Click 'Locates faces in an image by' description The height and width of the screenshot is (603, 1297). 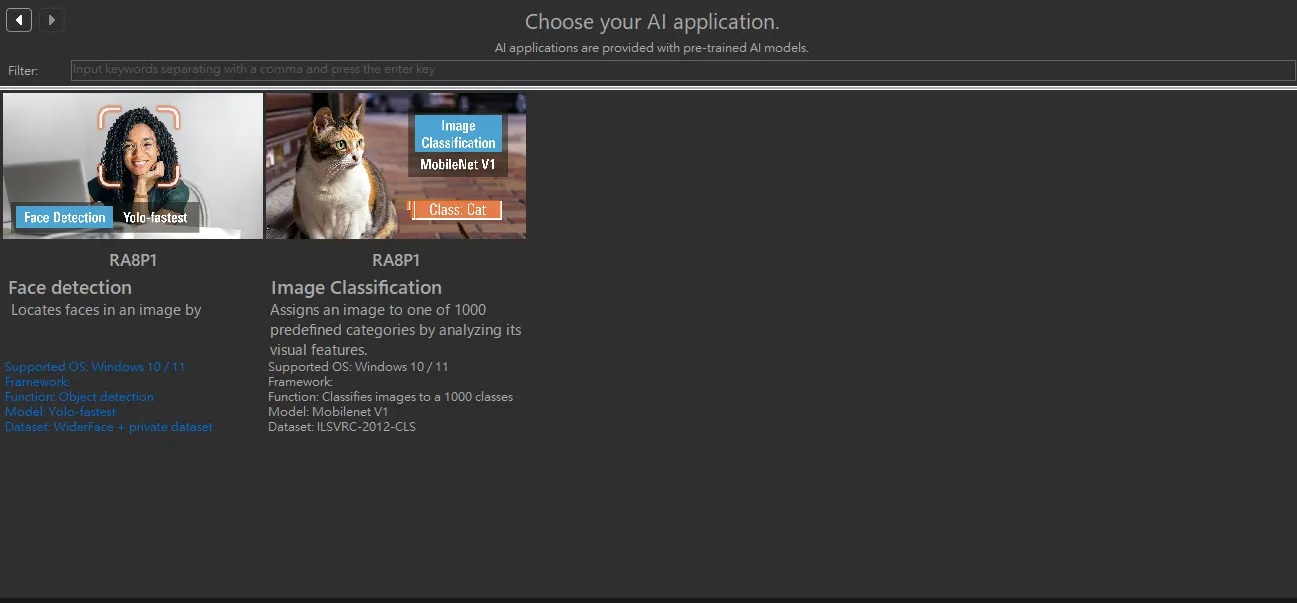pyautogui.click(x=106, y=310)
